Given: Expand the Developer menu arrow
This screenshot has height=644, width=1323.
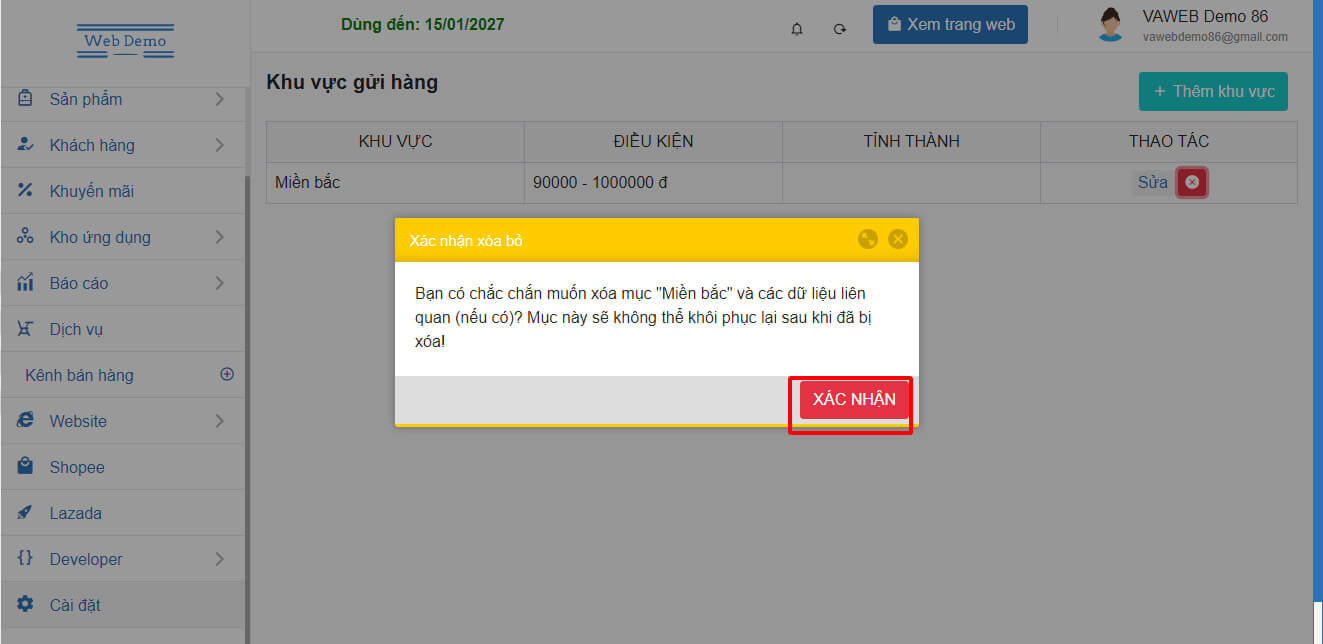Looking at the screenshot, I should pyautogui.click(x=219, y=559).
